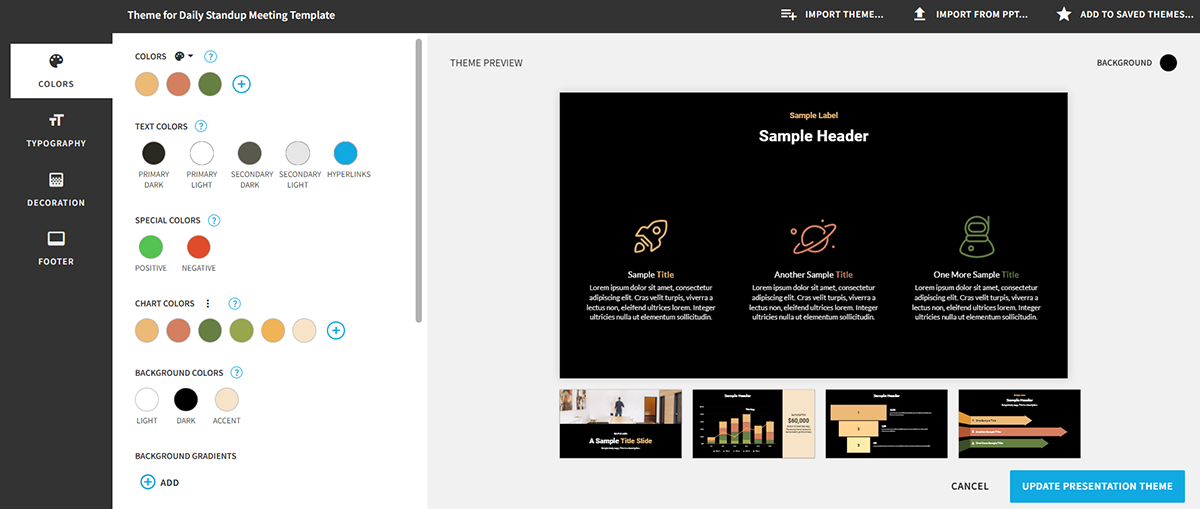Edit the Secondary Light text color
The height and width of the screenshot is (509, 1200).
pyautogui.click(x=298, y=153)
